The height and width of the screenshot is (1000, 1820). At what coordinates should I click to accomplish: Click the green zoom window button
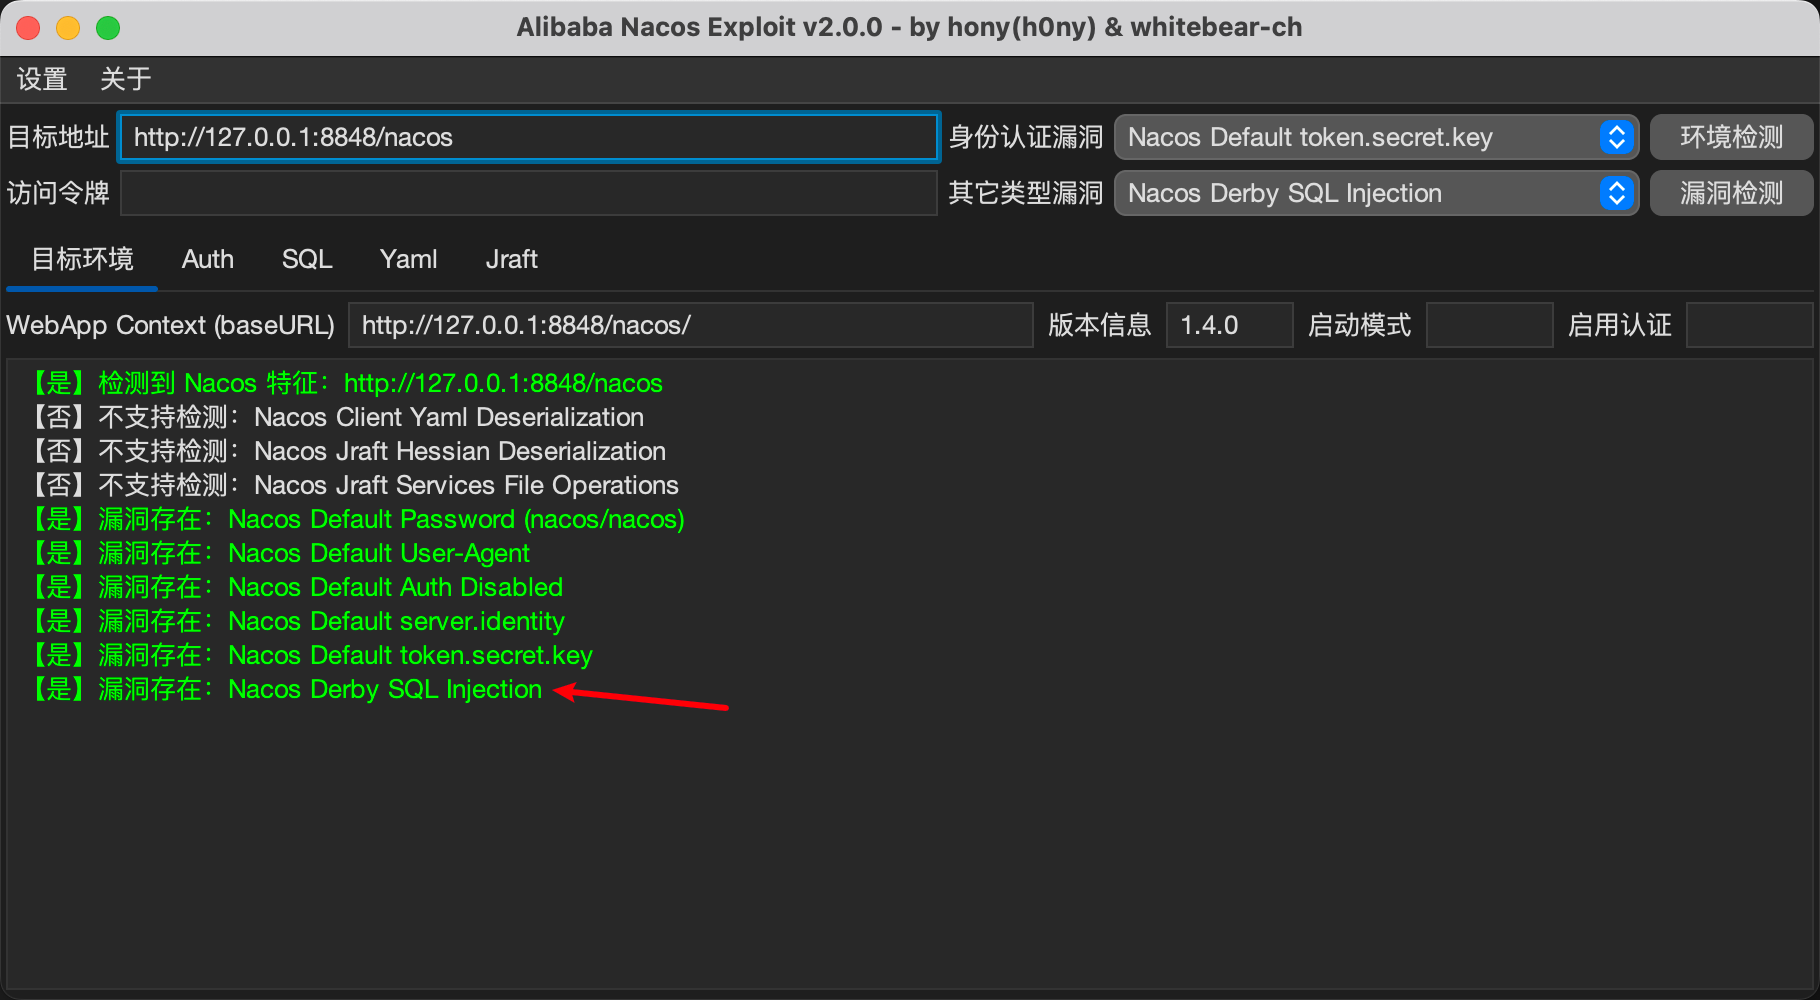click(x=108, y=28)
